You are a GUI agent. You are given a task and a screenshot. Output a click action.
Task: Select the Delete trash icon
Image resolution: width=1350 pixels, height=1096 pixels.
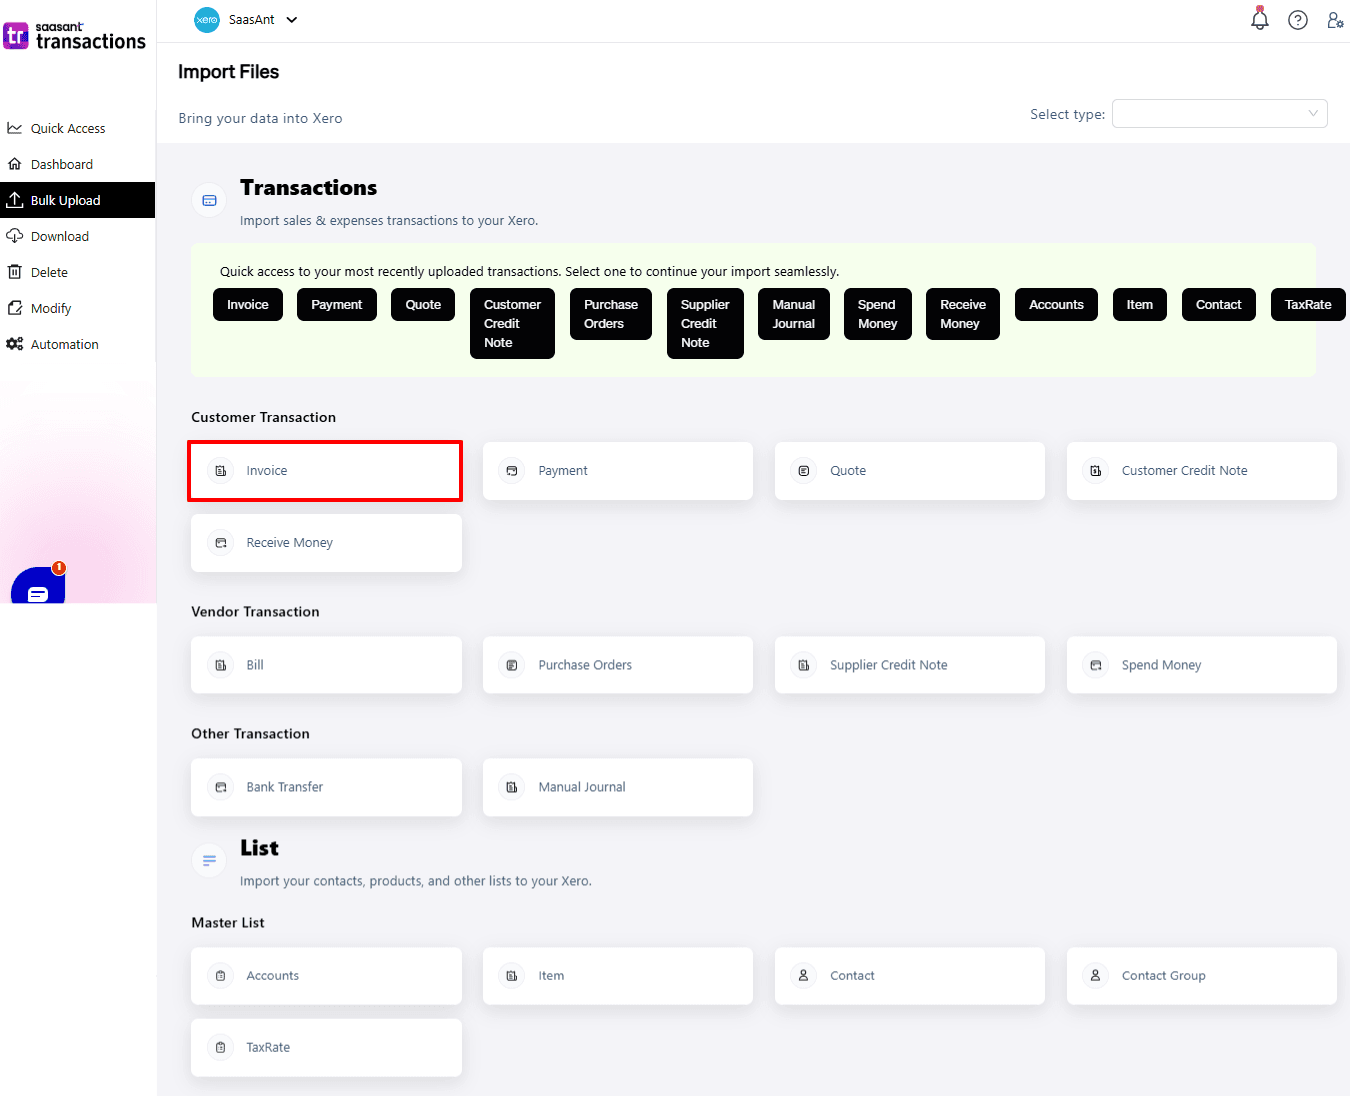[15, 271]
